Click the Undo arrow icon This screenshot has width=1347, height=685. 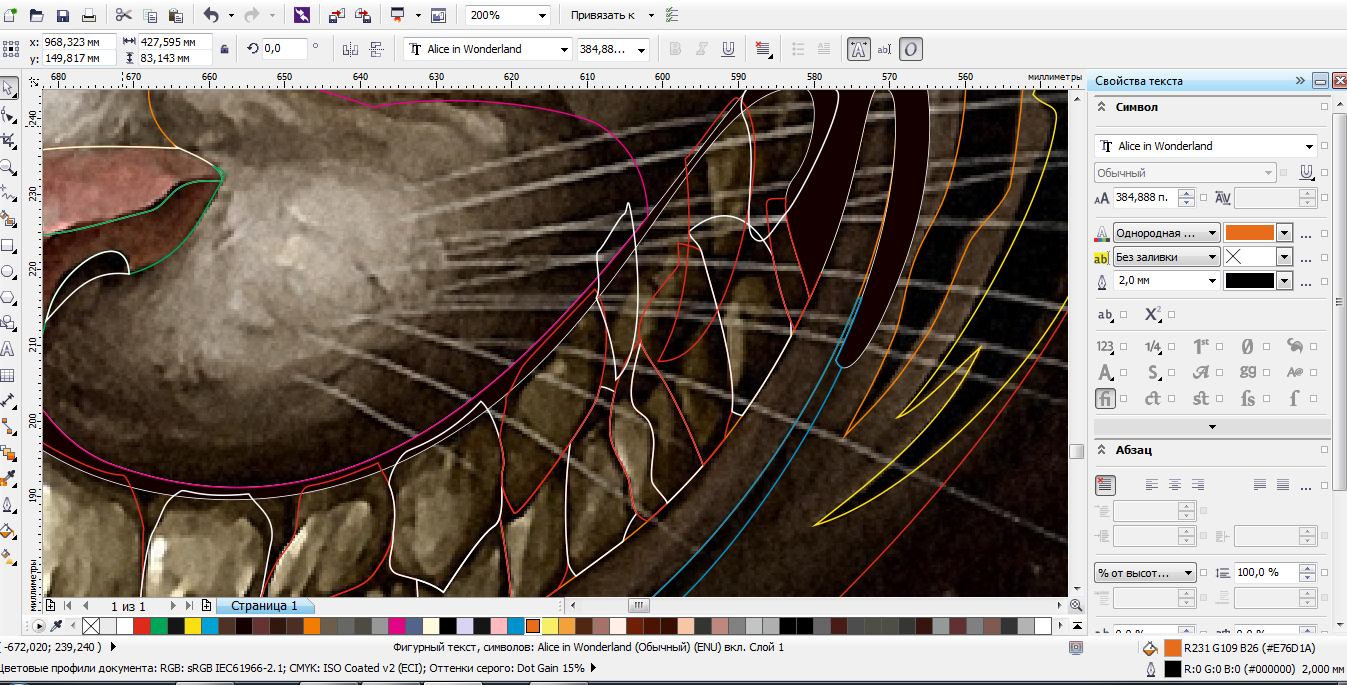pos(210,15)
